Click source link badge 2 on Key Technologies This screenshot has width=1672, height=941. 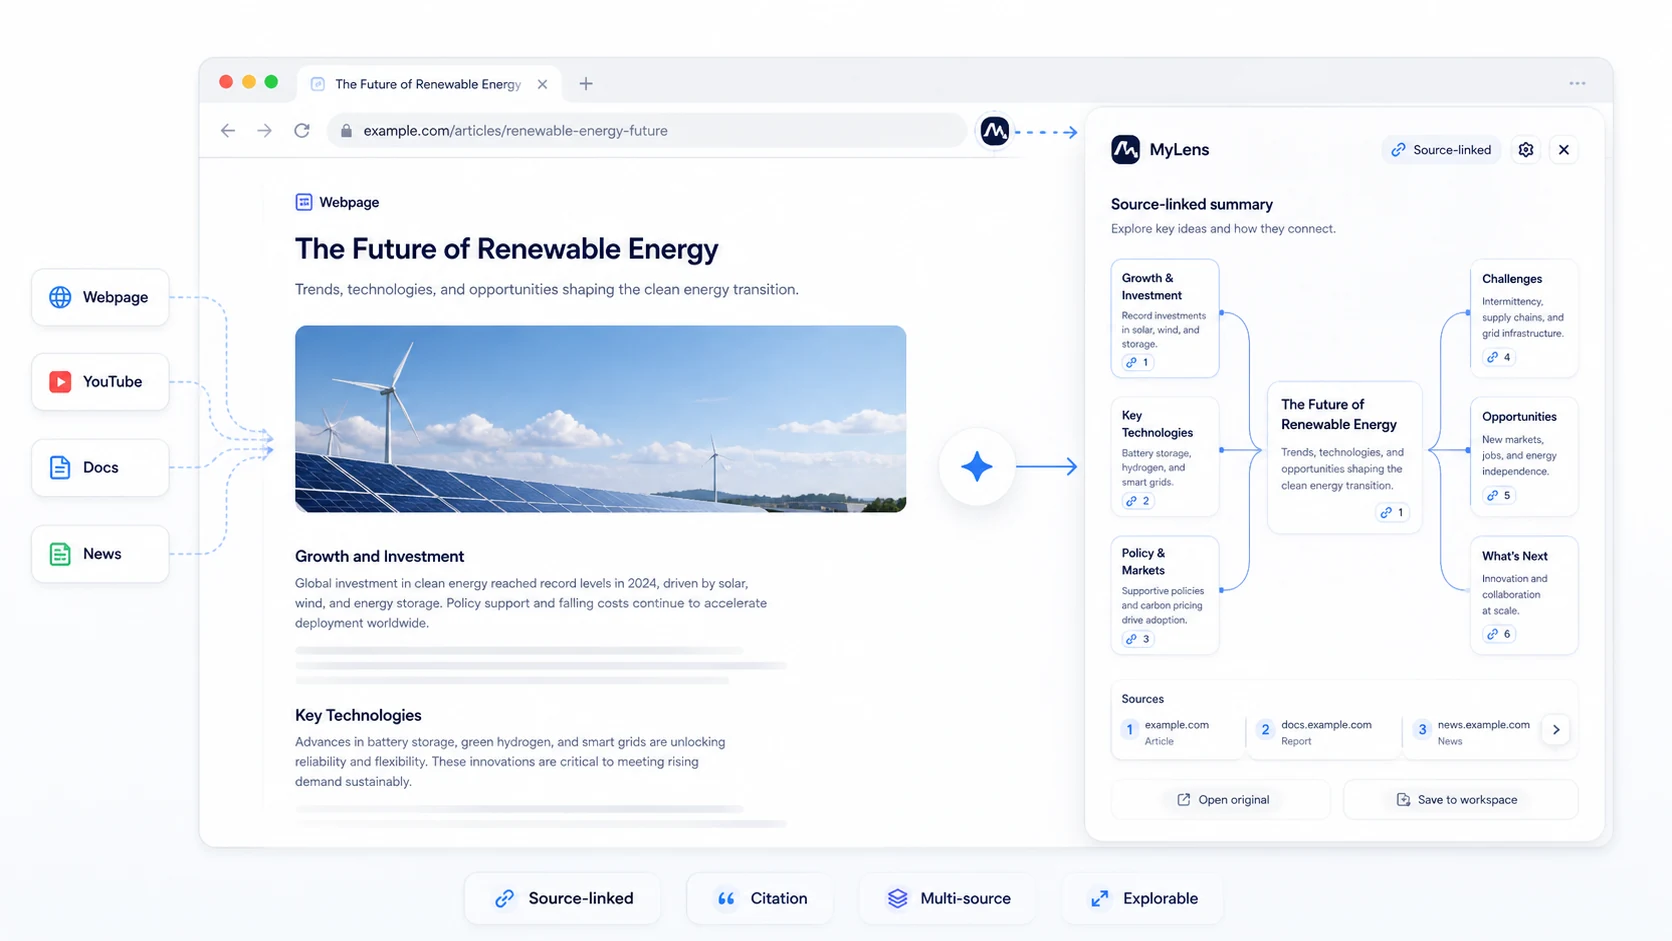(1137, 501)
